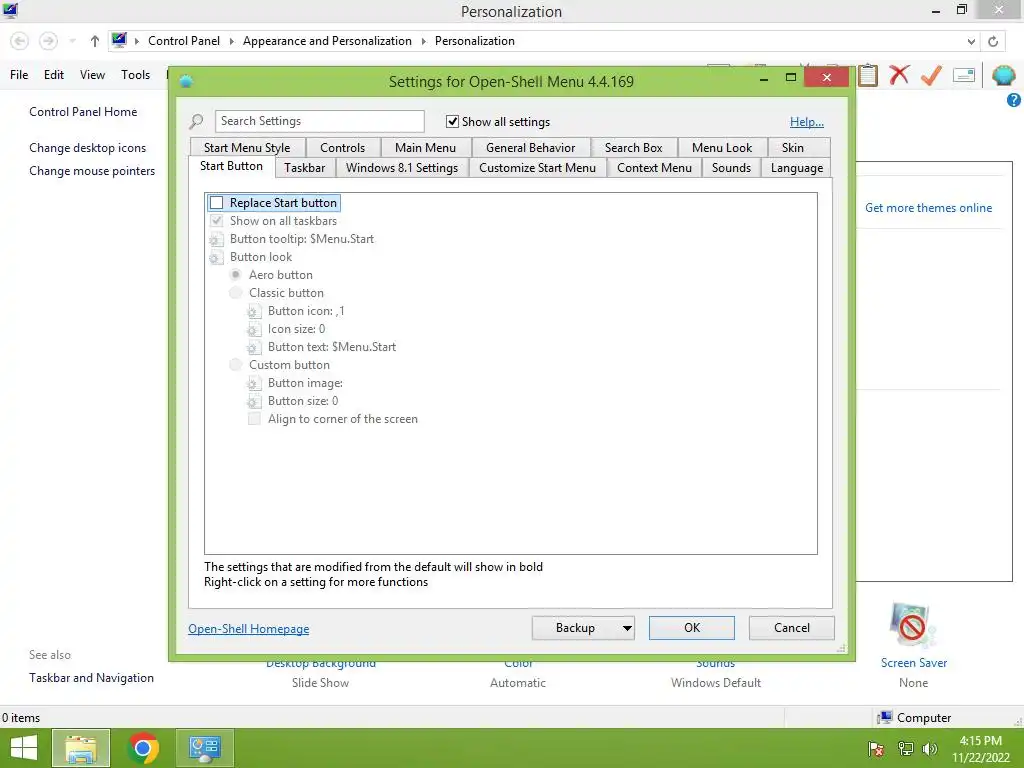Screen dimensions: 1024x768
Task: Open the Taskbar tab
Action: click(x=304, y=168)
